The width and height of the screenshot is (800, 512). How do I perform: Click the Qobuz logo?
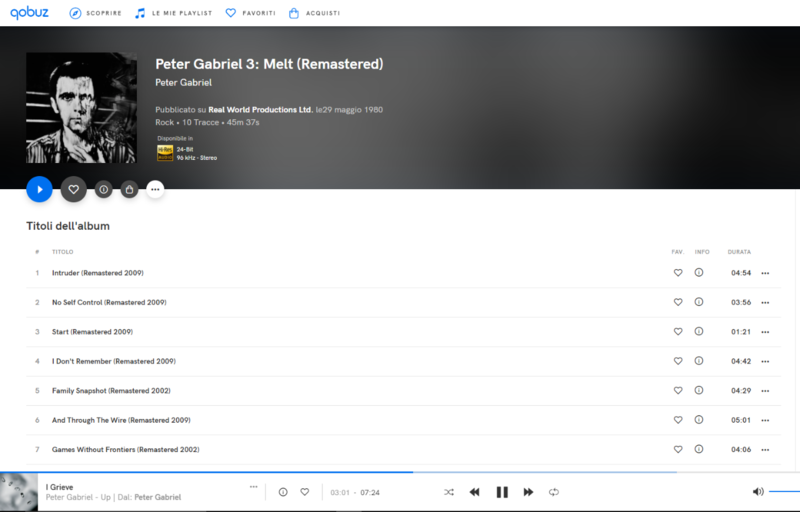click(30, 12)
